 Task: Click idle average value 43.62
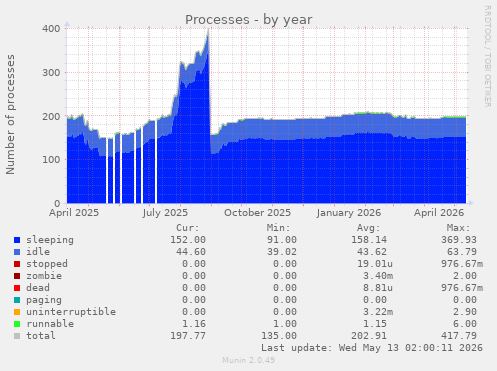click(372, 252)
